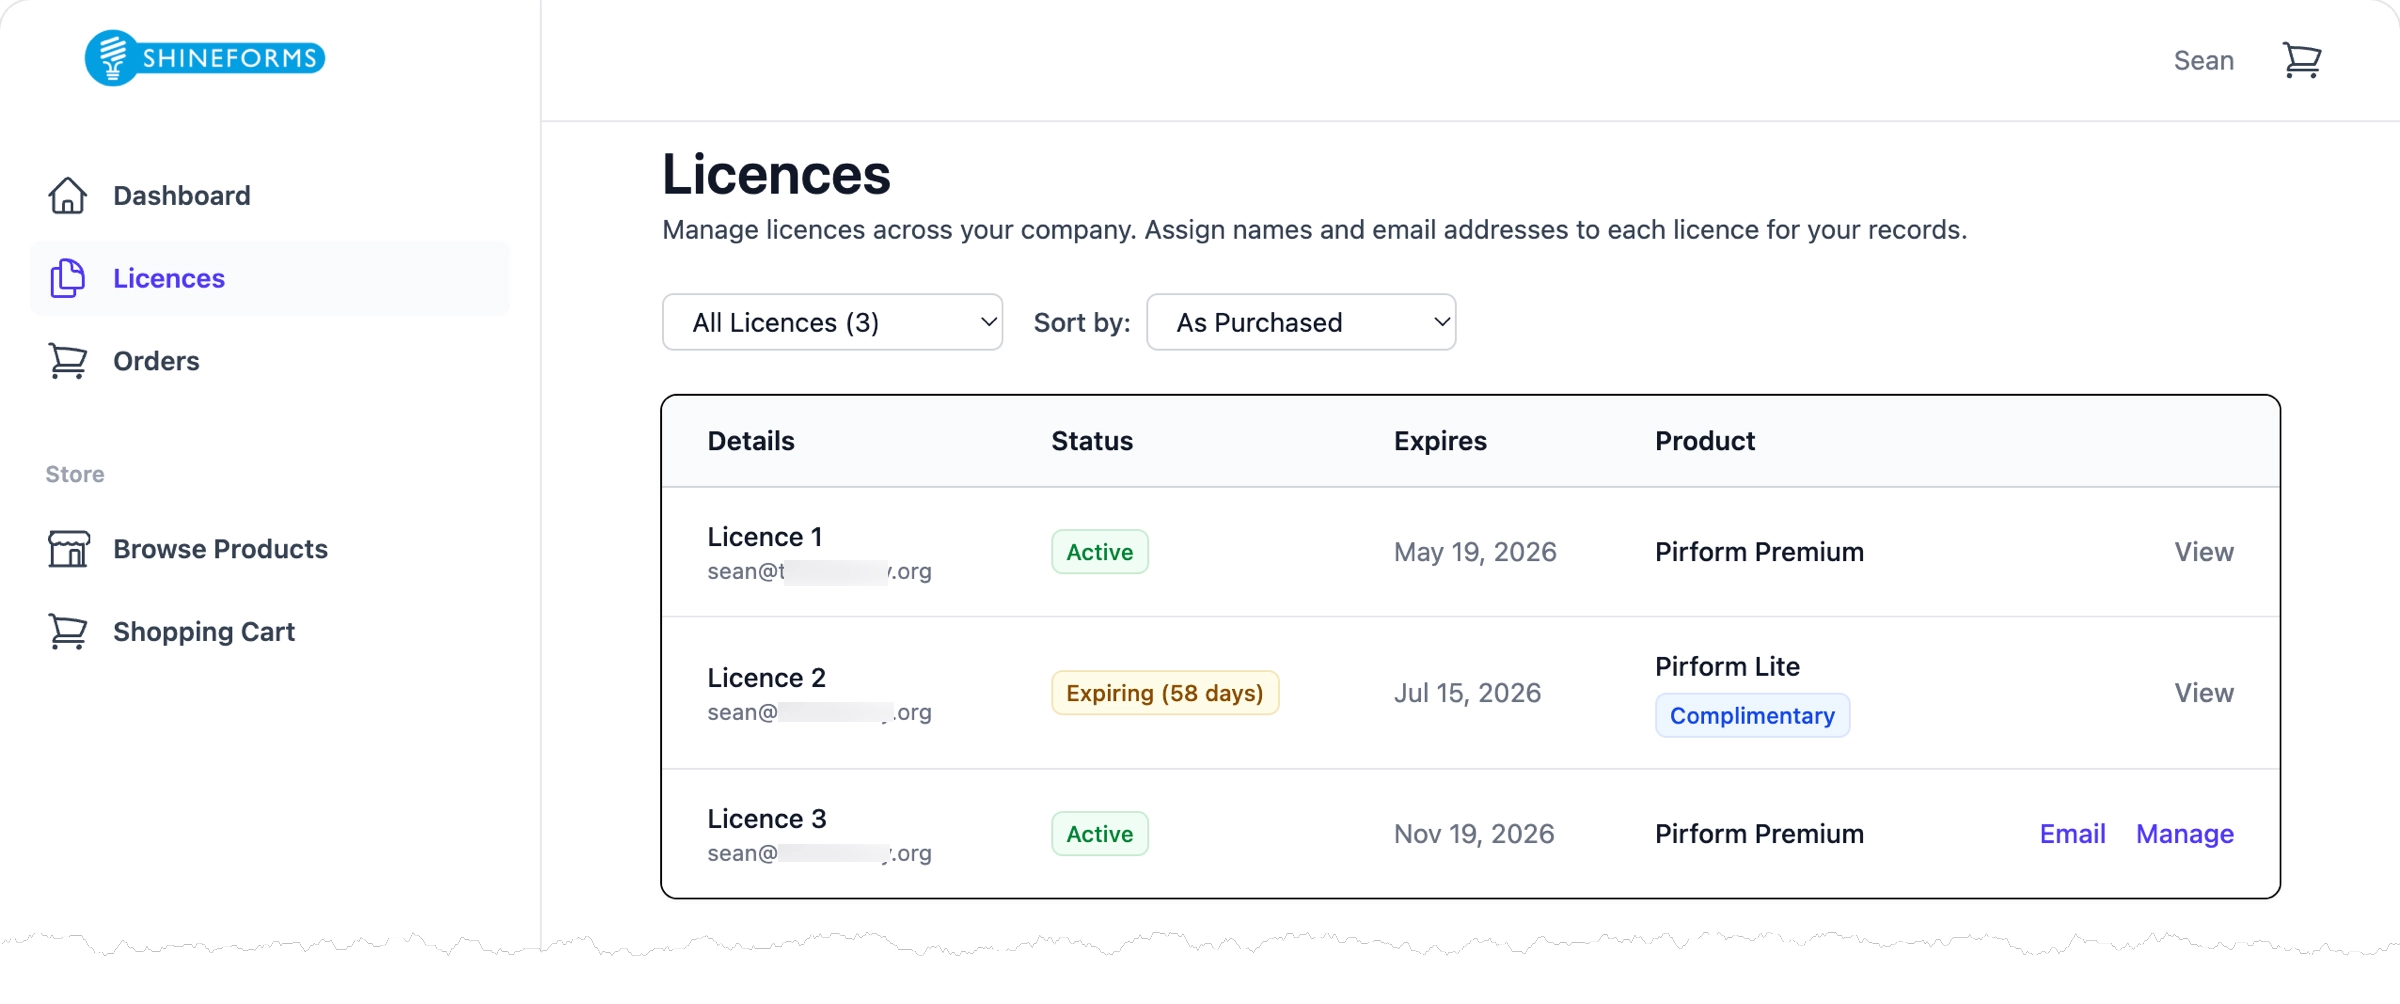Screen dimensions: 2400x1004
Task: Click the Expires column header
Action: pyautogui.click(x=1440, y=441)
